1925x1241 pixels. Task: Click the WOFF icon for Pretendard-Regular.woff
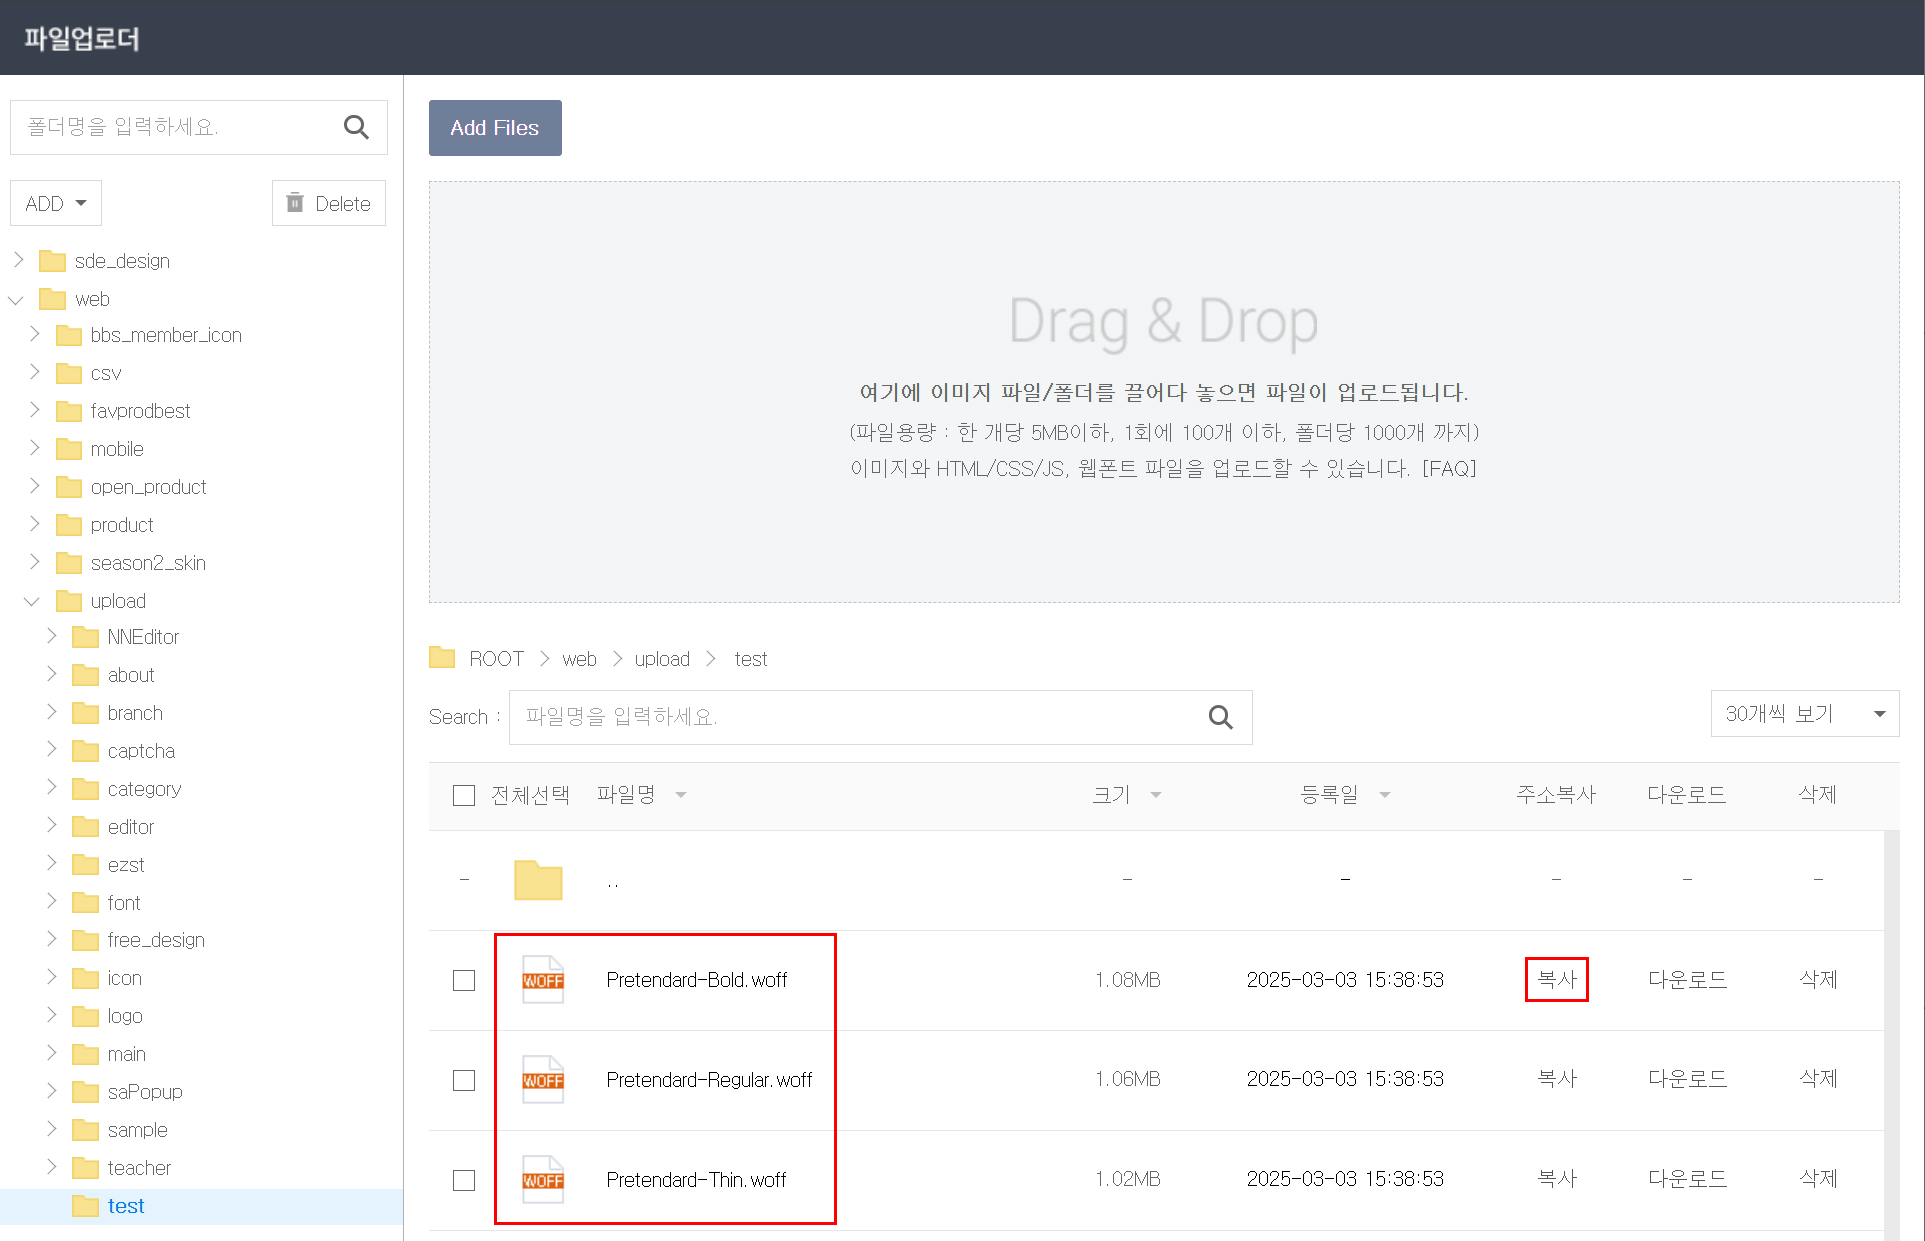pyautogui.click(x=543, y=1080)
